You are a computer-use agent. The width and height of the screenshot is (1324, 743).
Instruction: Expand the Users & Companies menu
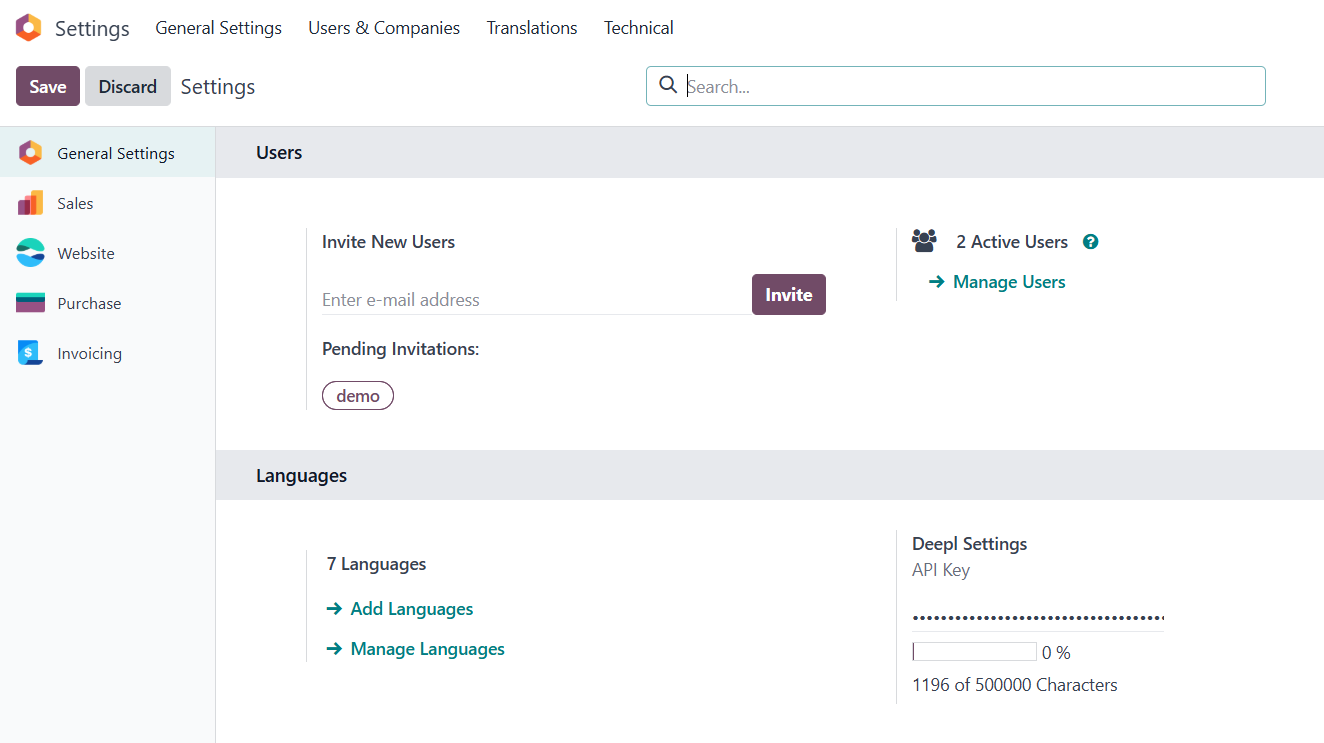pyautogui.click(x=384, y=28)
